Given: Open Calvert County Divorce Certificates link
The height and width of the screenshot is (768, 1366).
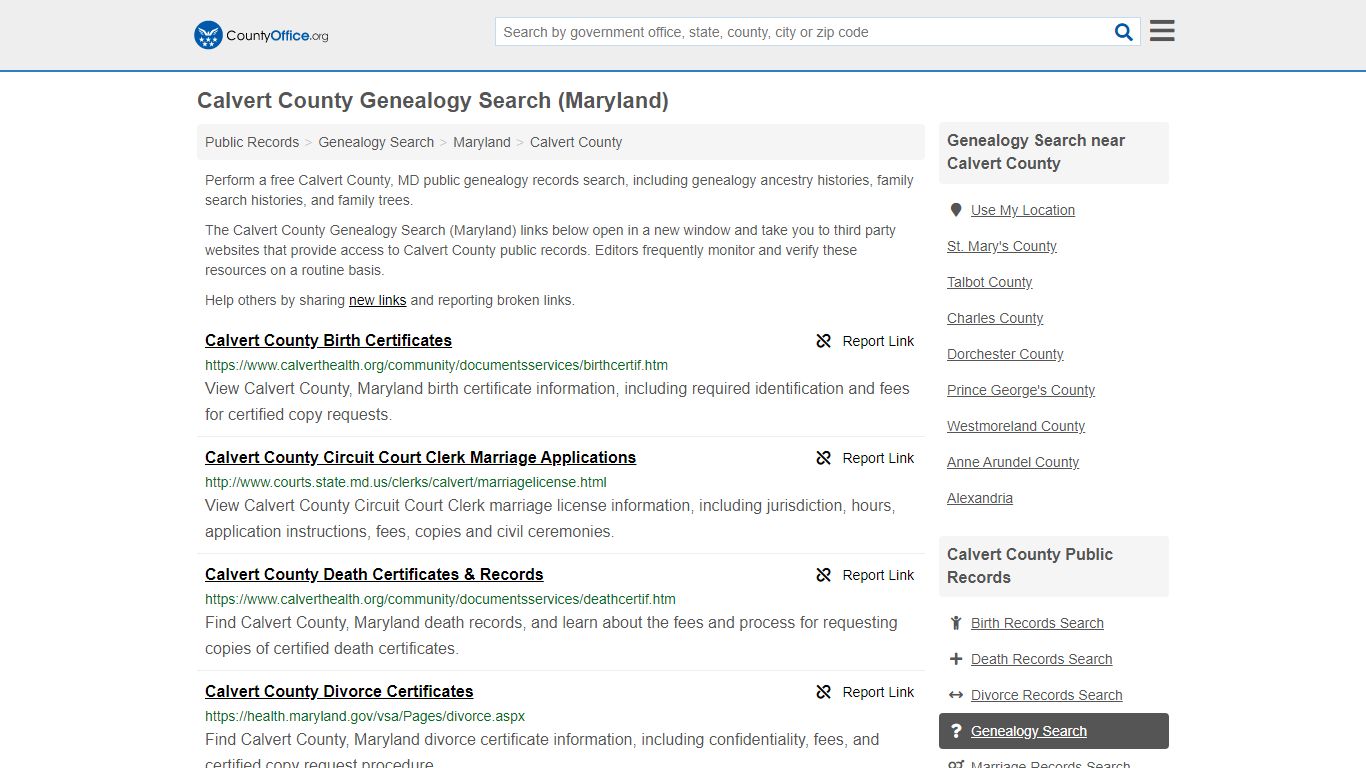Looking at the screenshot, I should click(x=339, y=691).
